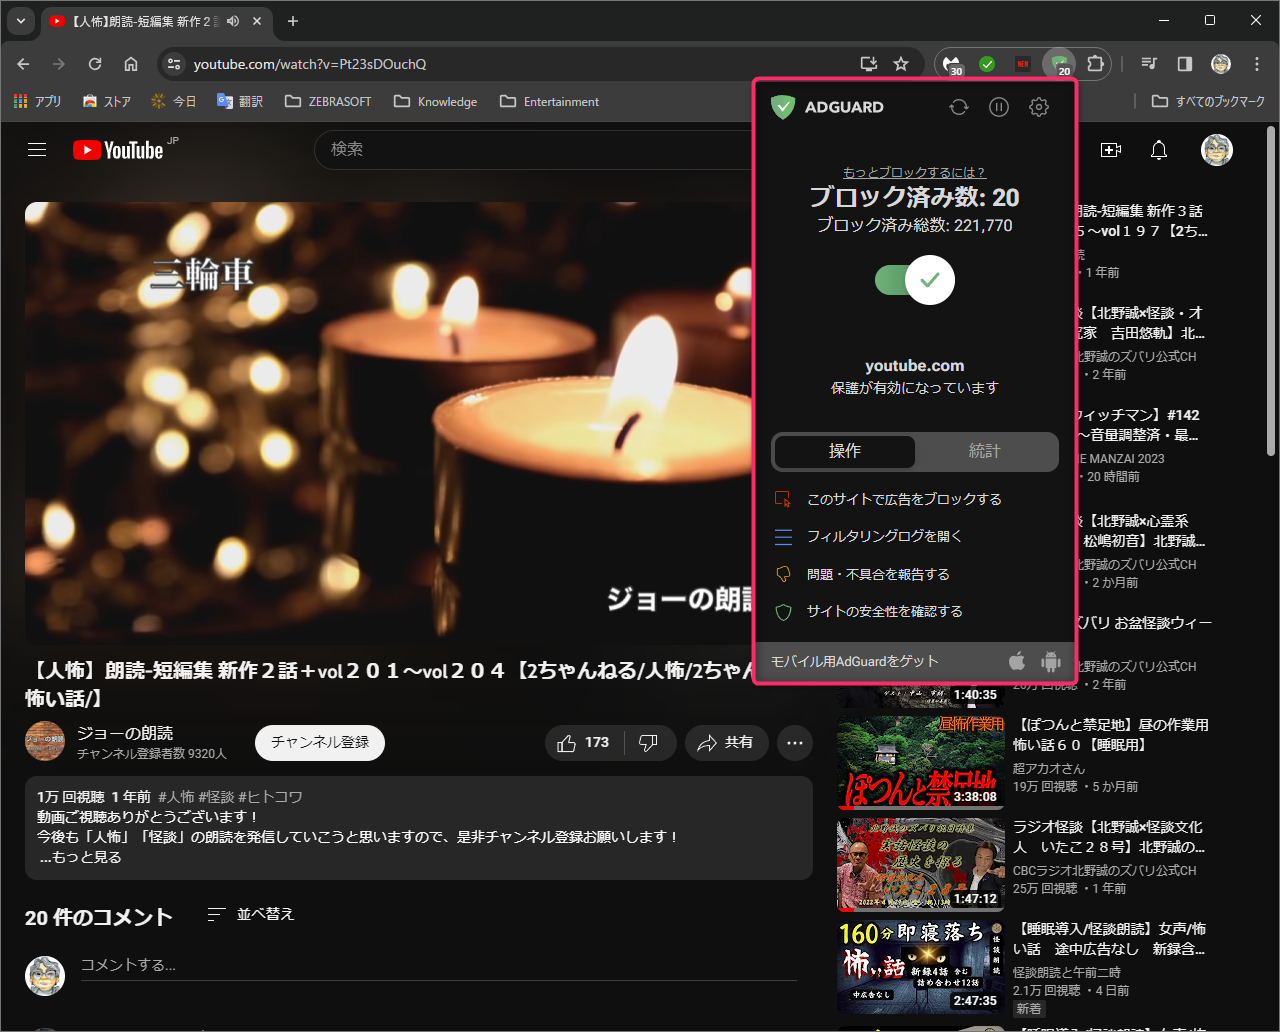
Task: Click YouTube notifications bell icon
Action: pos(1159,150)
